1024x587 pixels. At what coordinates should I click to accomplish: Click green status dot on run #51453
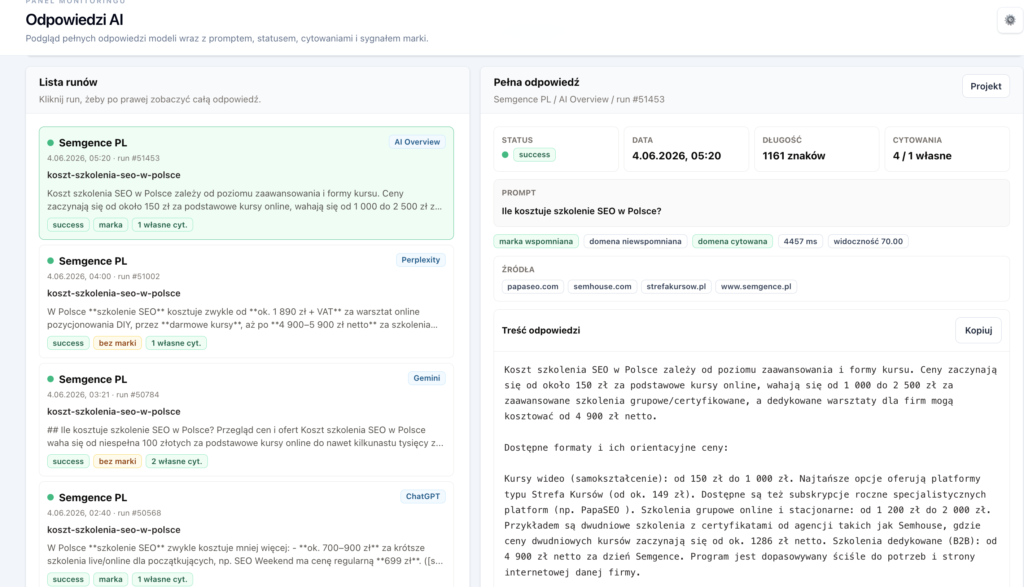50,142
